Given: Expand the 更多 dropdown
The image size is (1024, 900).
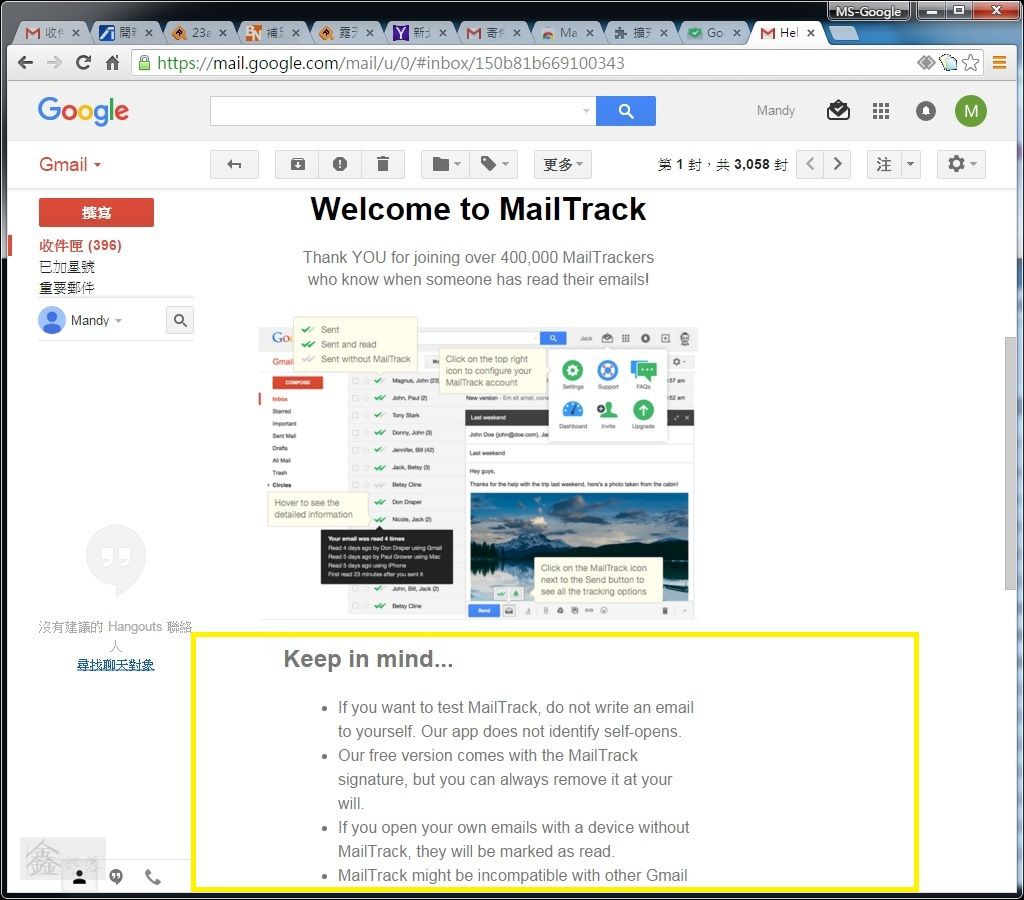Looking at the screenshot, I should tap(563, 165).
